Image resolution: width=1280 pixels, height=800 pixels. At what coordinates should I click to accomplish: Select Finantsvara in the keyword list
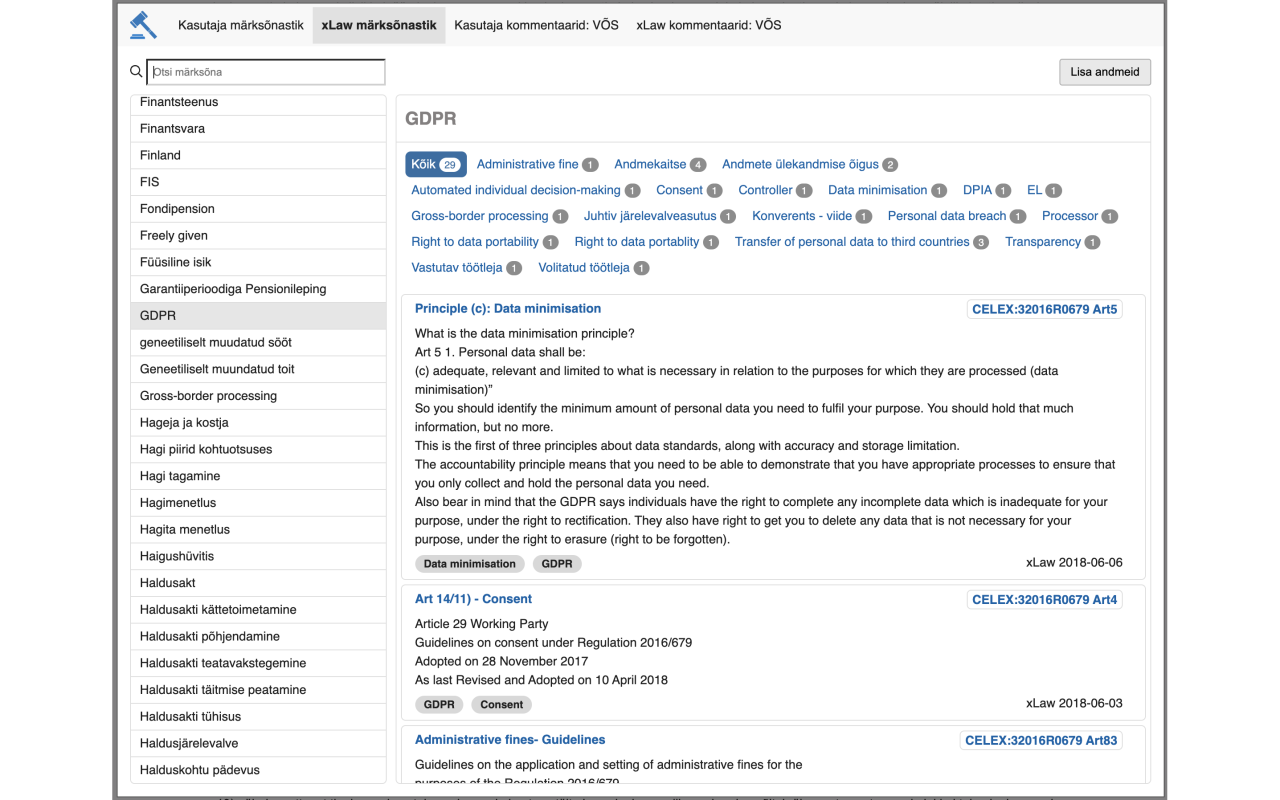(258, 129)
